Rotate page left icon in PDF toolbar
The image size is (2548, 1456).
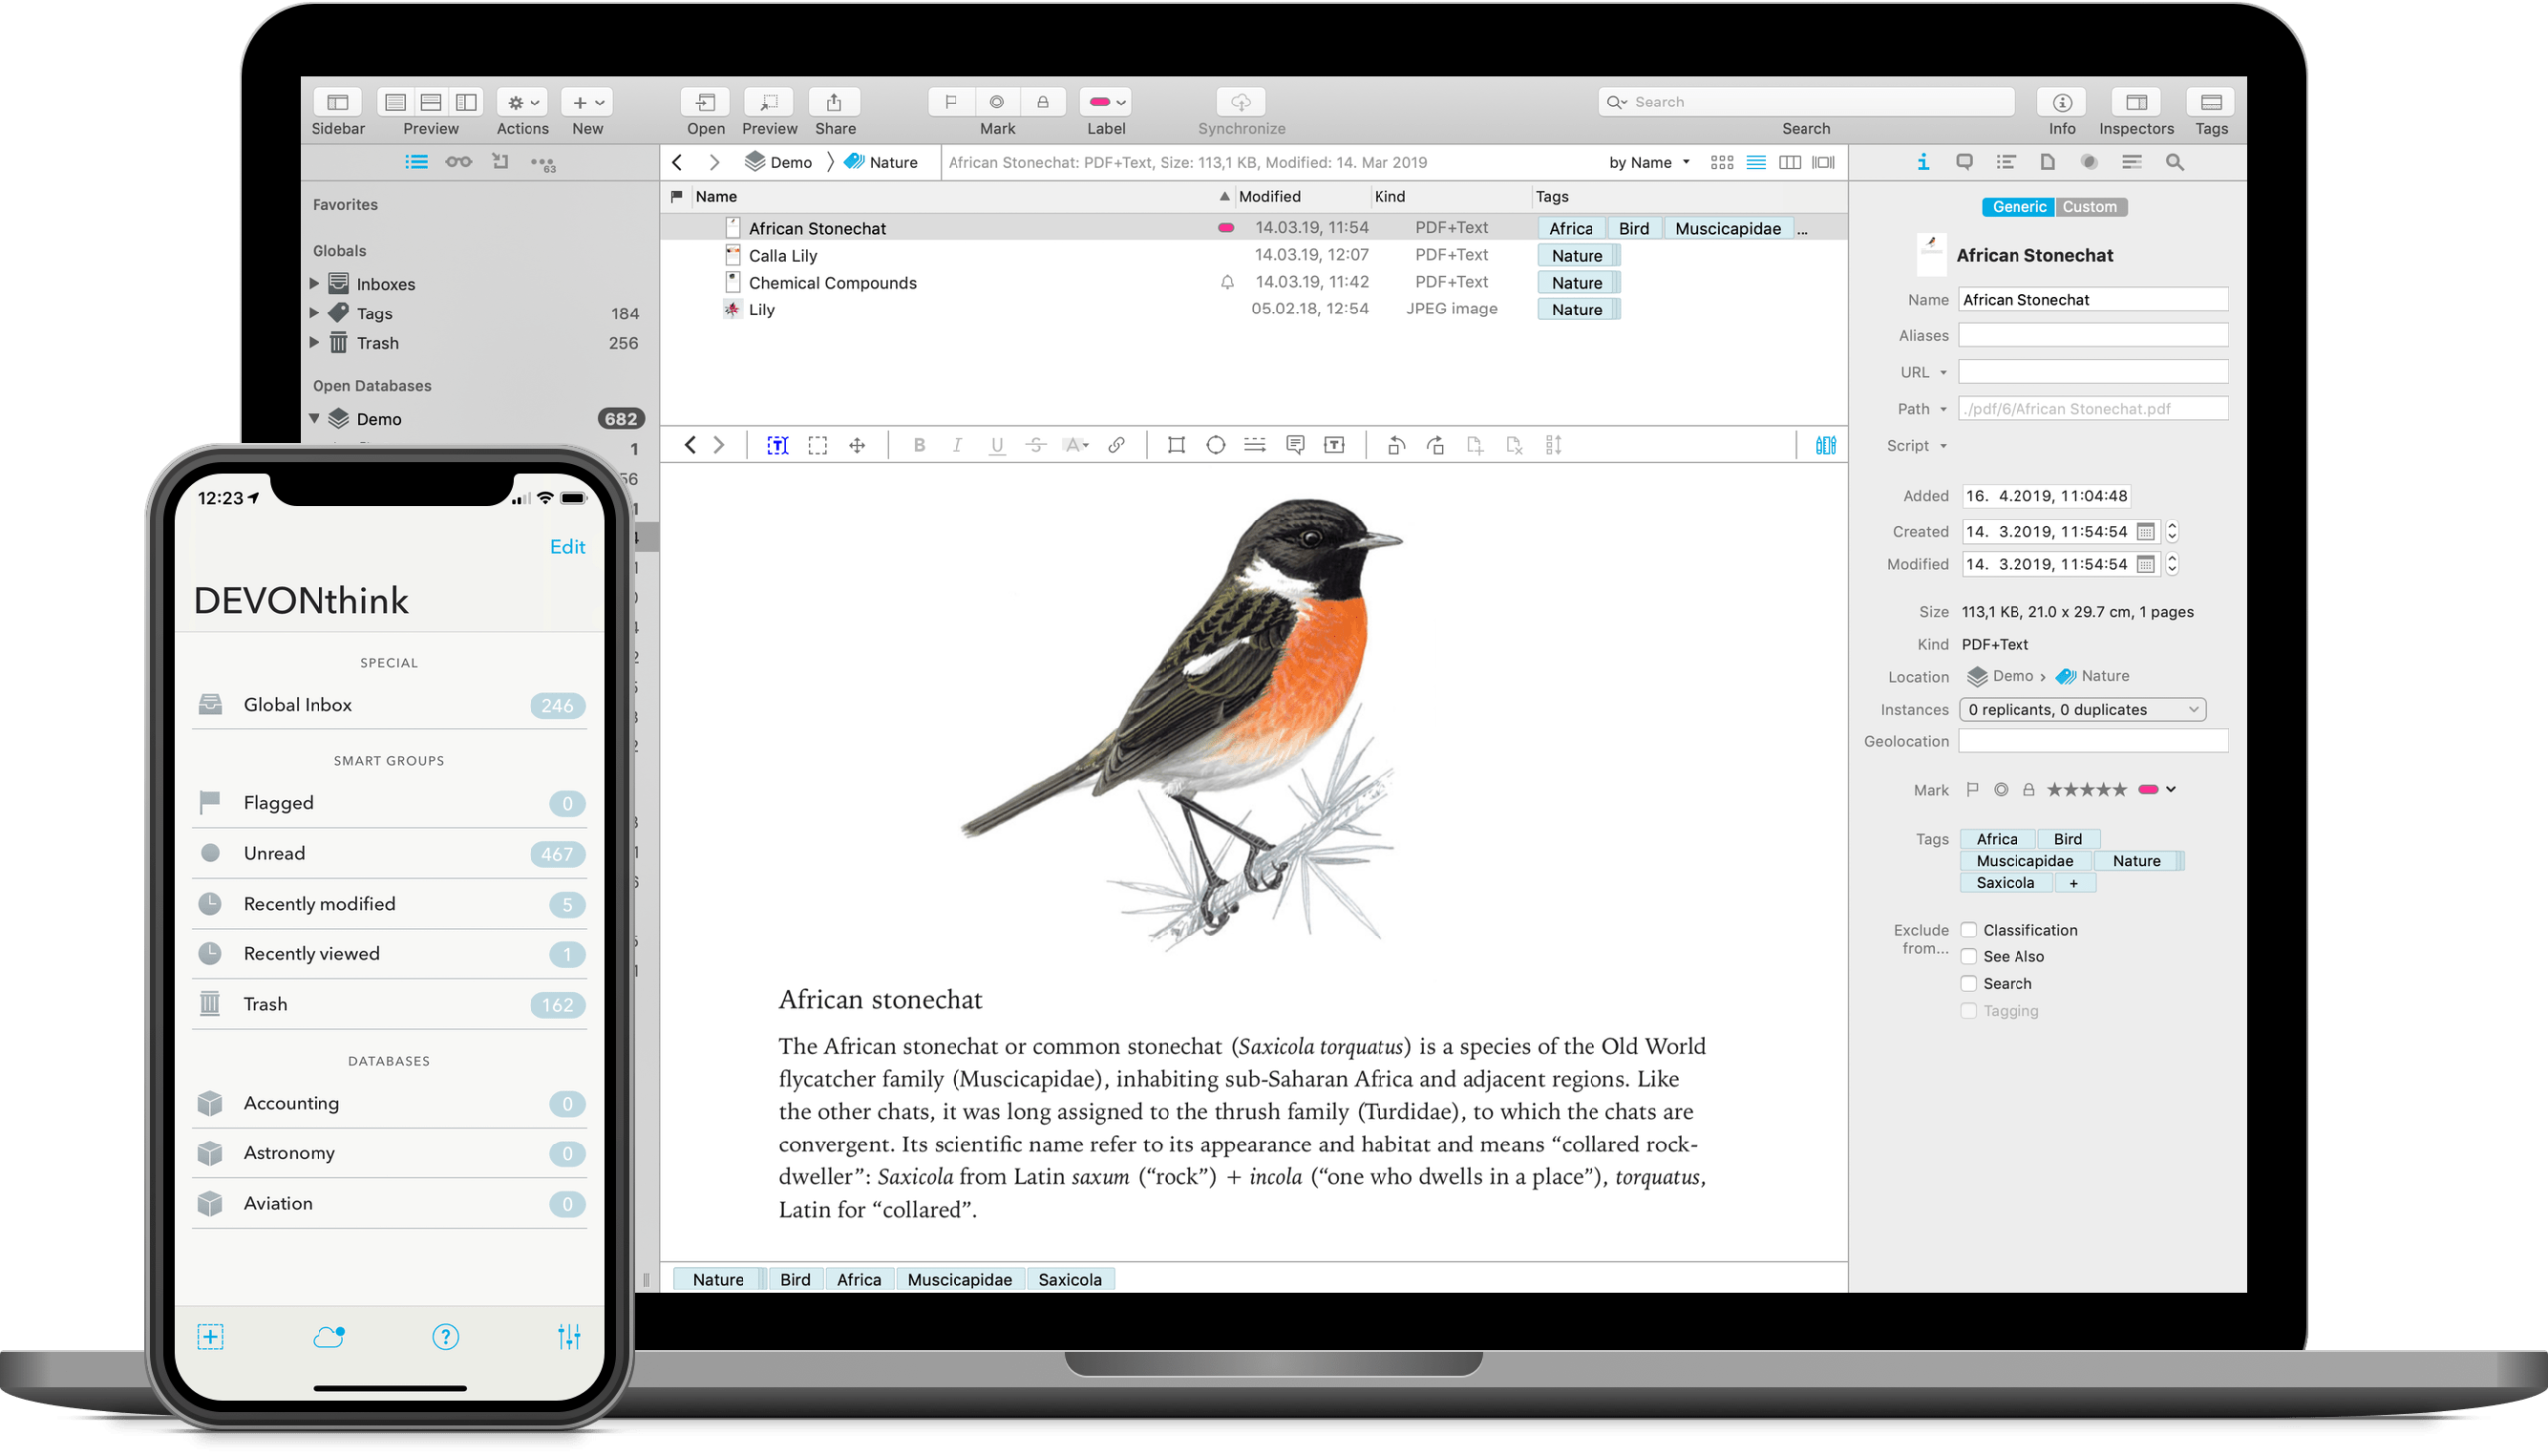pos(1397,446)
